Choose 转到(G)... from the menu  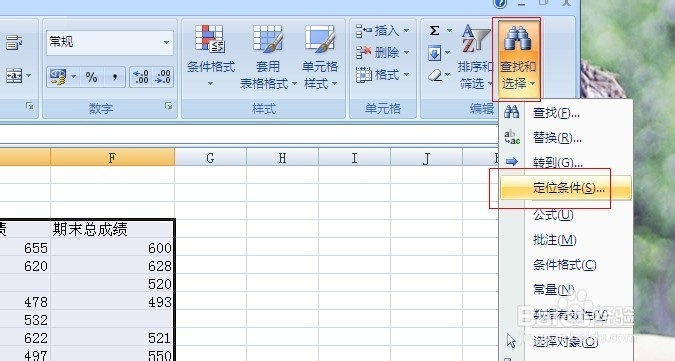566,163
